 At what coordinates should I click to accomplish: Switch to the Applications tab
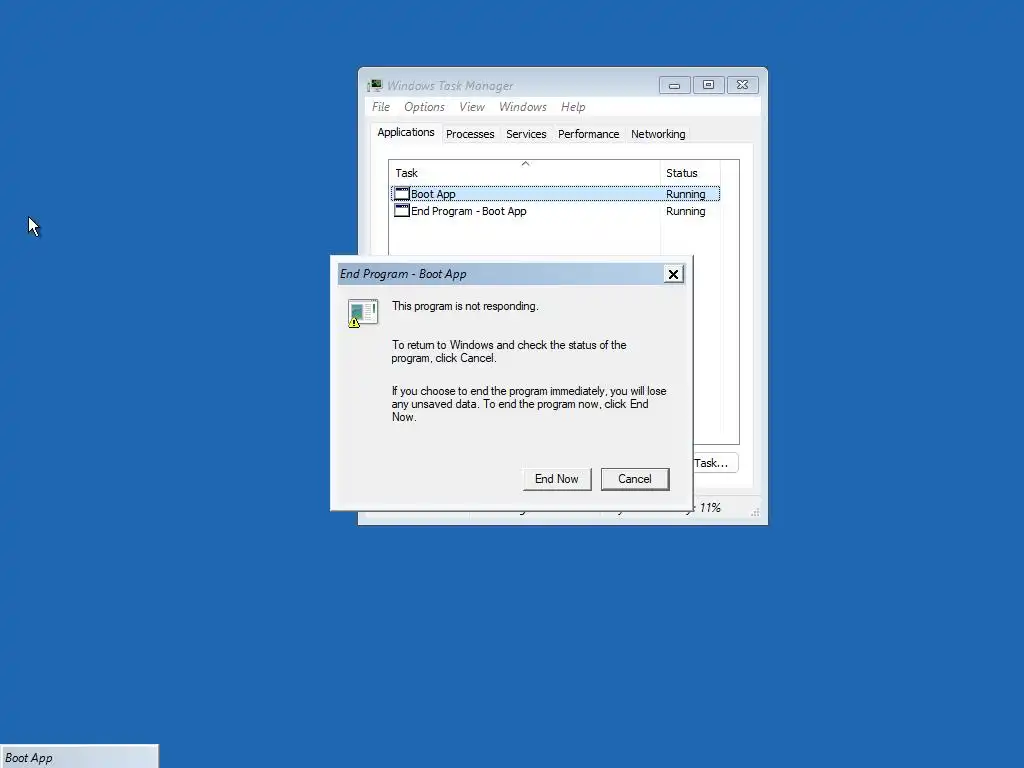(406, 133)
